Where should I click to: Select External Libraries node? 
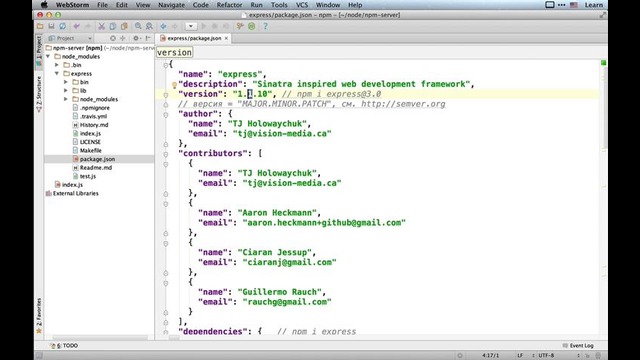(x=72, y=193)
